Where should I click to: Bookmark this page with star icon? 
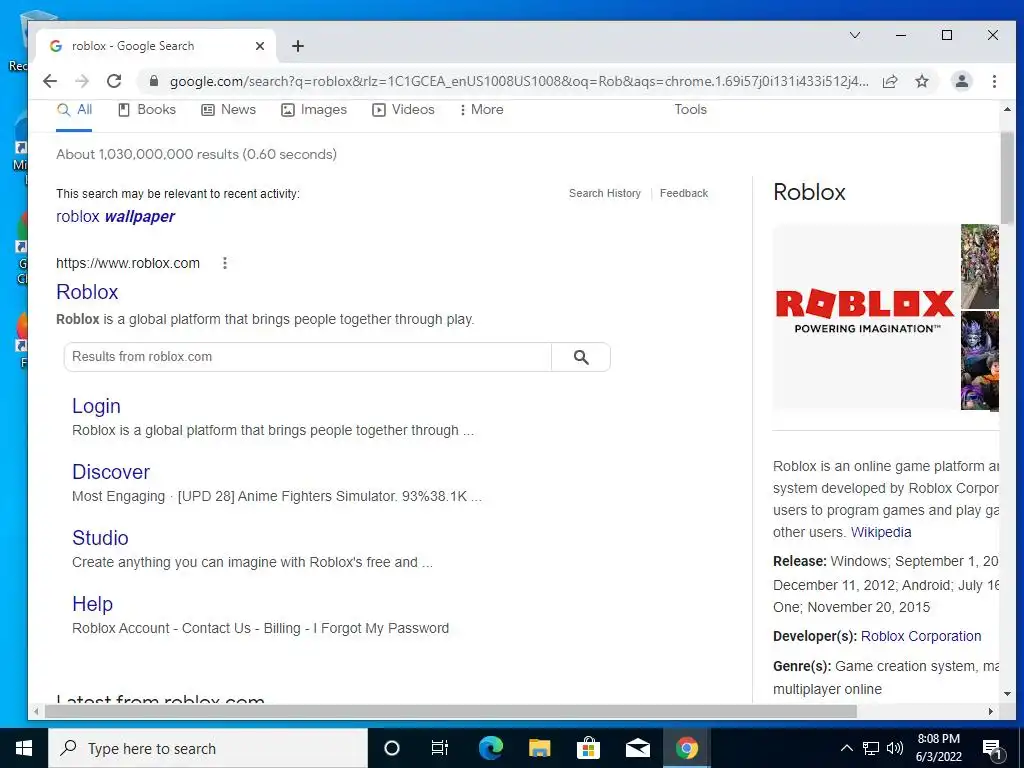coord(921,81)
